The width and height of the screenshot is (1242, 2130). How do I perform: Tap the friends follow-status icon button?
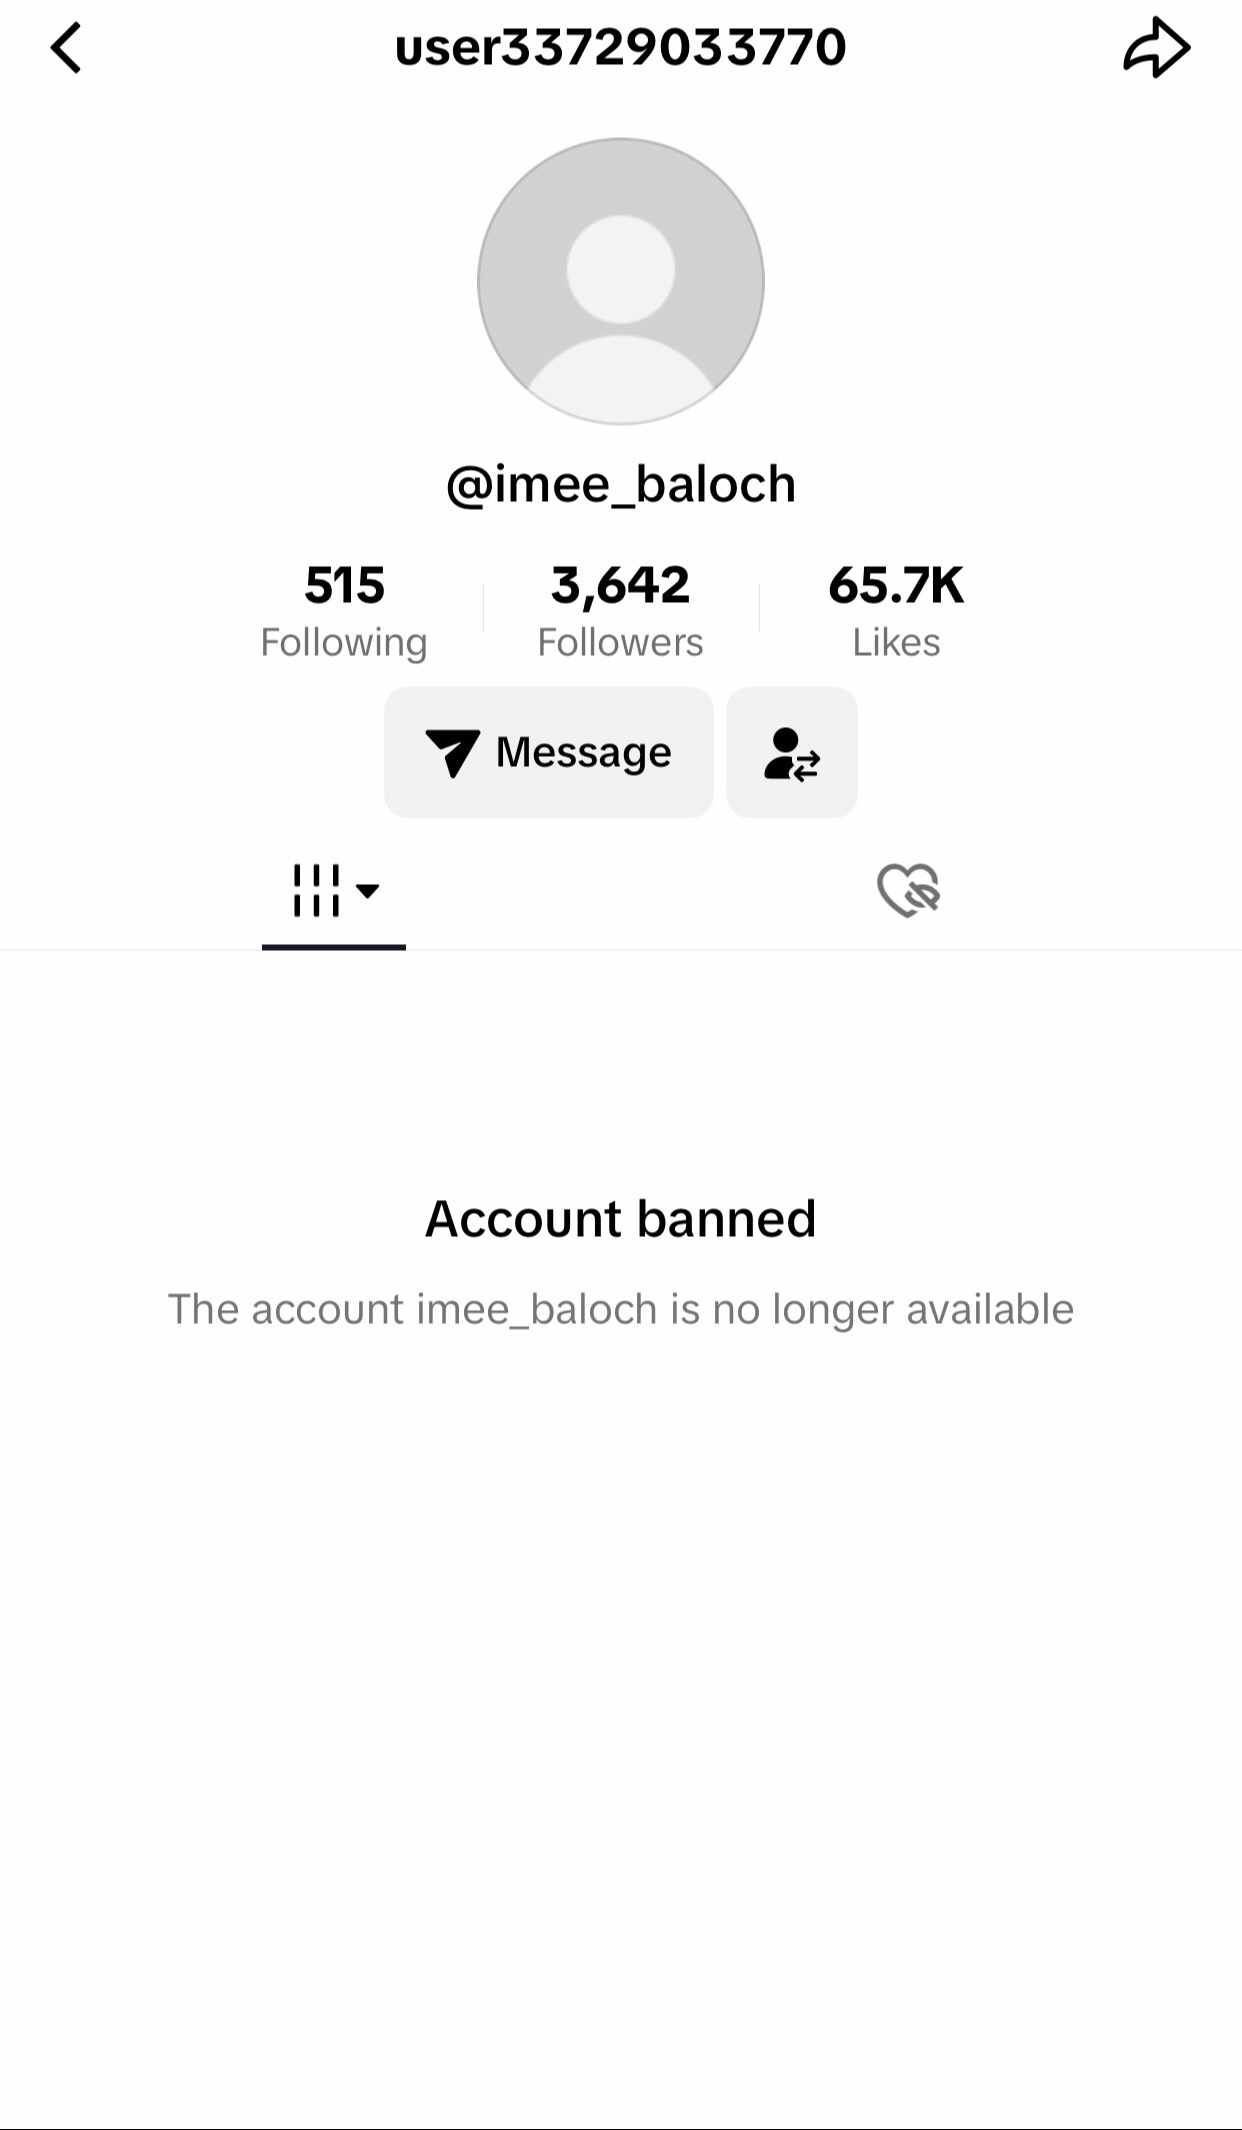click(x=792, y=752)
